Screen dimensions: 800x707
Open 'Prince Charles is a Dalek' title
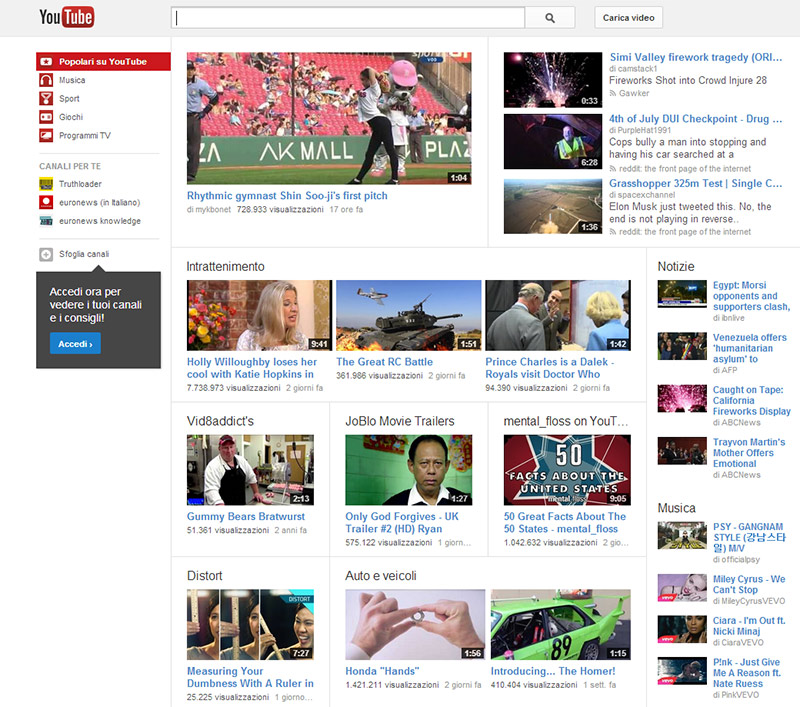(549, 368)
